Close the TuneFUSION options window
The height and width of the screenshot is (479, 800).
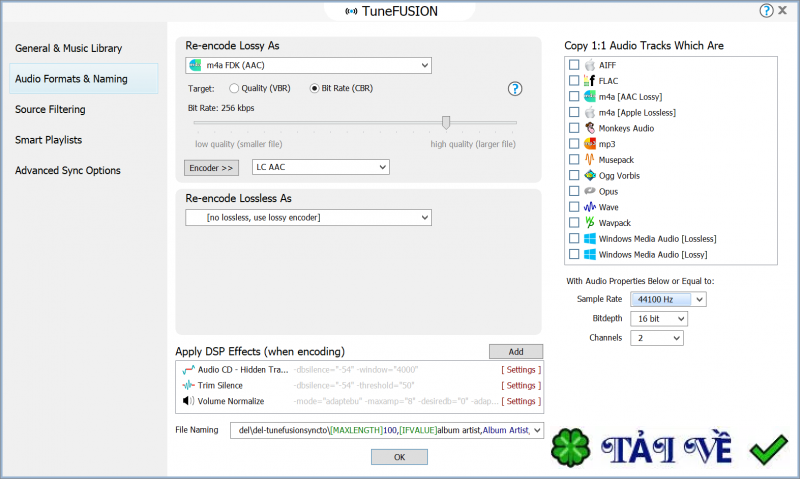783,11
